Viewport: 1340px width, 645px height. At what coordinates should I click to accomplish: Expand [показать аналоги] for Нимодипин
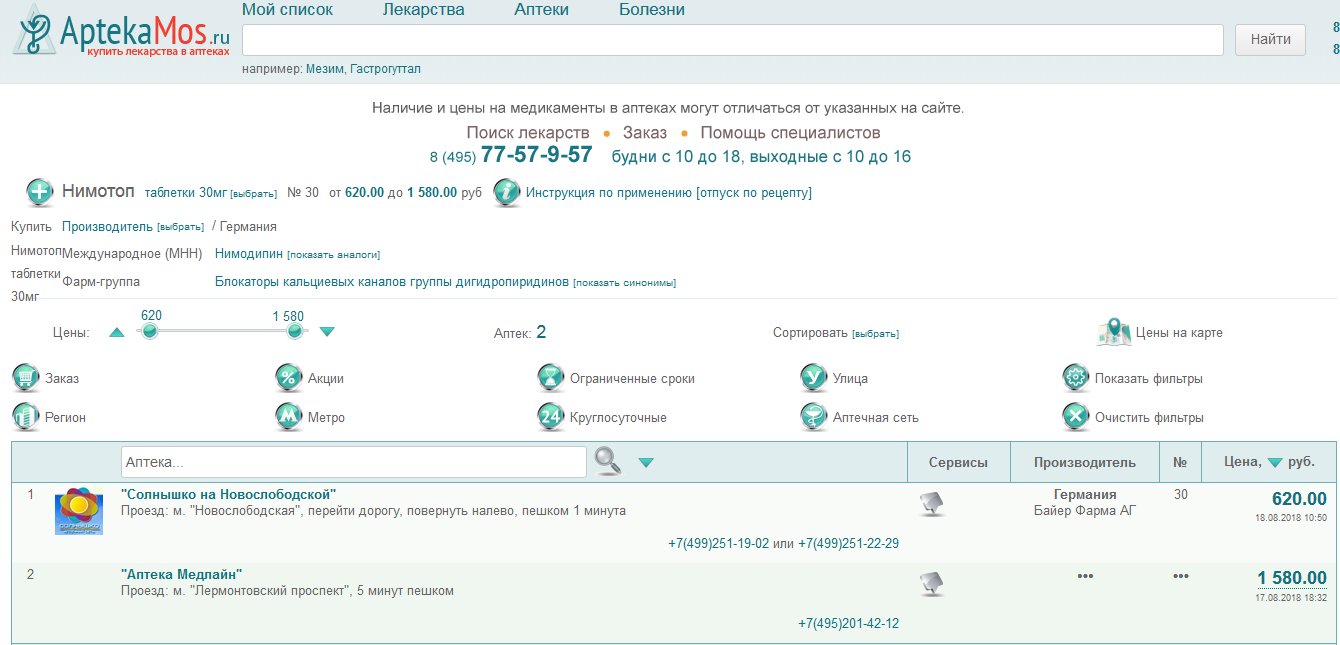pyautogui.click(x=334, y=255)
